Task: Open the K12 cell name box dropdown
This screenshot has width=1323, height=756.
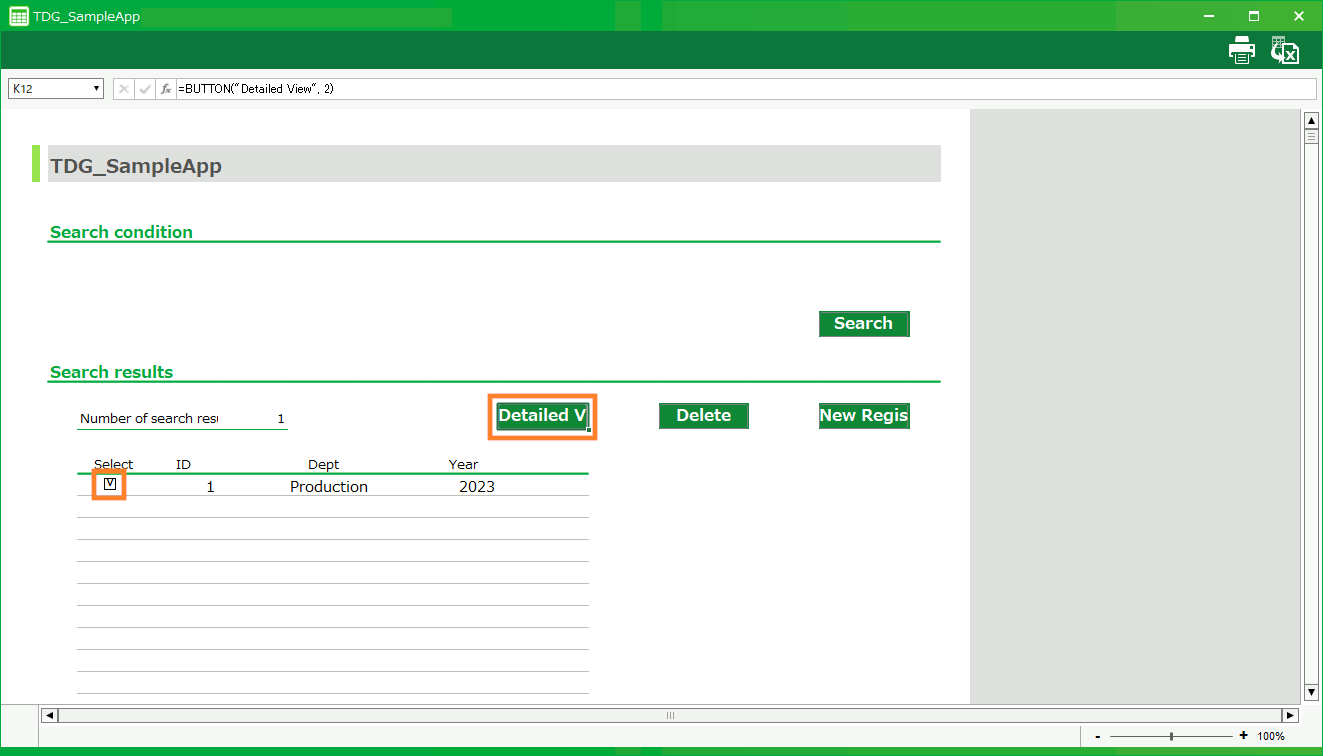Action: [x=97, y=89]
